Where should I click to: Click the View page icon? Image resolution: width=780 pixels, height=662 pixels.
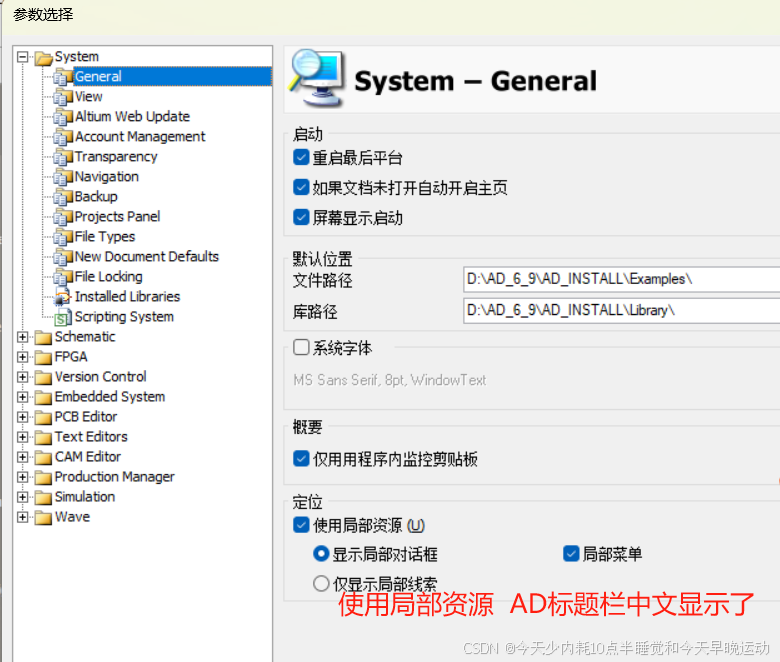[63, 97]
